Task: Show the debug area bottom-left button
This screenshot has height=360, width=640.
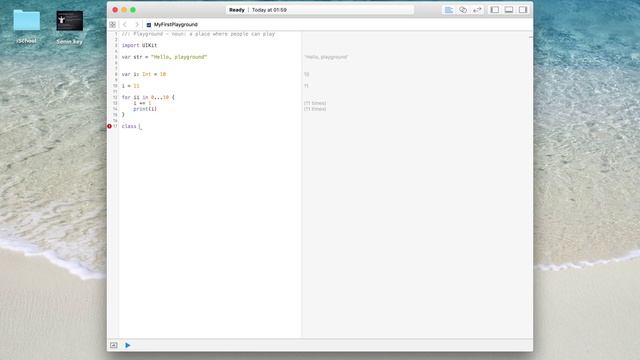Action: [x=113, y=345]
